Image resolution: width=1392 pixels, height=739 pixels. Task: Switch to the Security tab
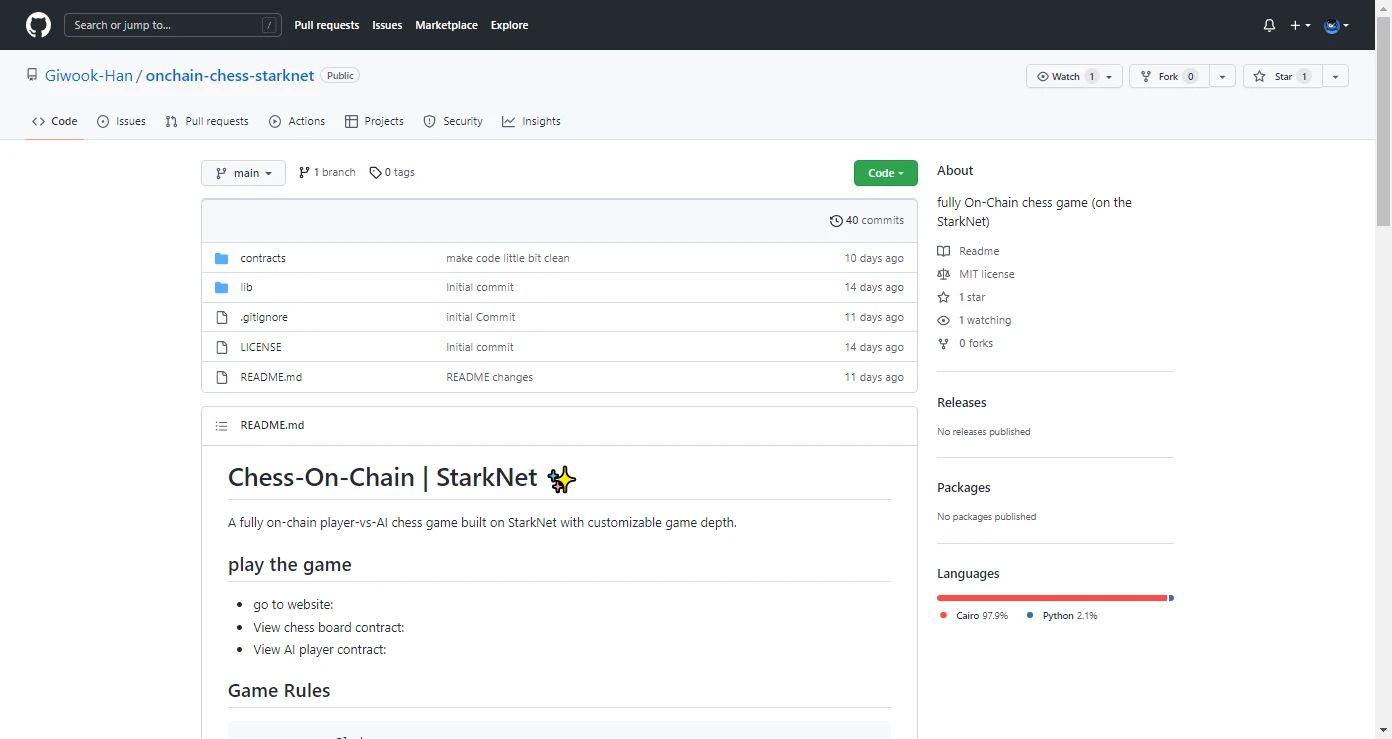click(x=453, y=121)
